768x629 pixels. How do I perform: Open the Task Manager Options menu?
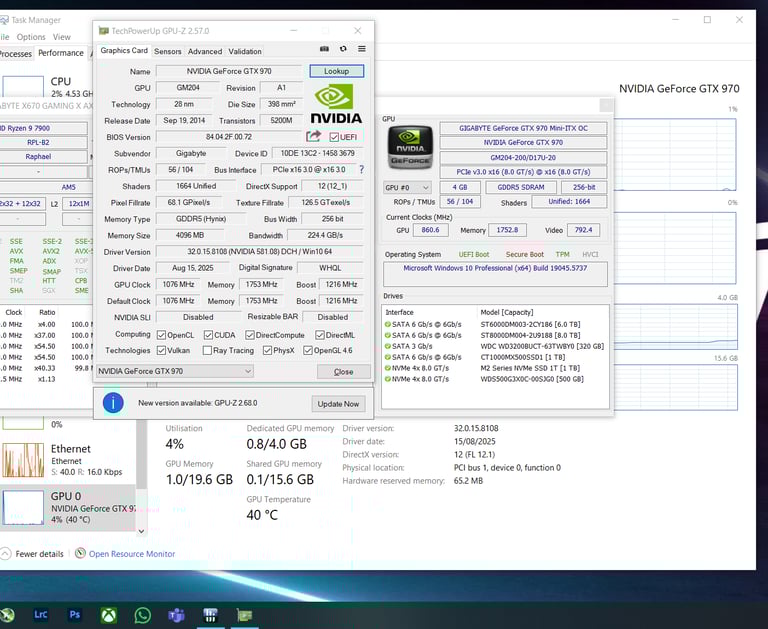pyautogui.click(x=31, y=37)
